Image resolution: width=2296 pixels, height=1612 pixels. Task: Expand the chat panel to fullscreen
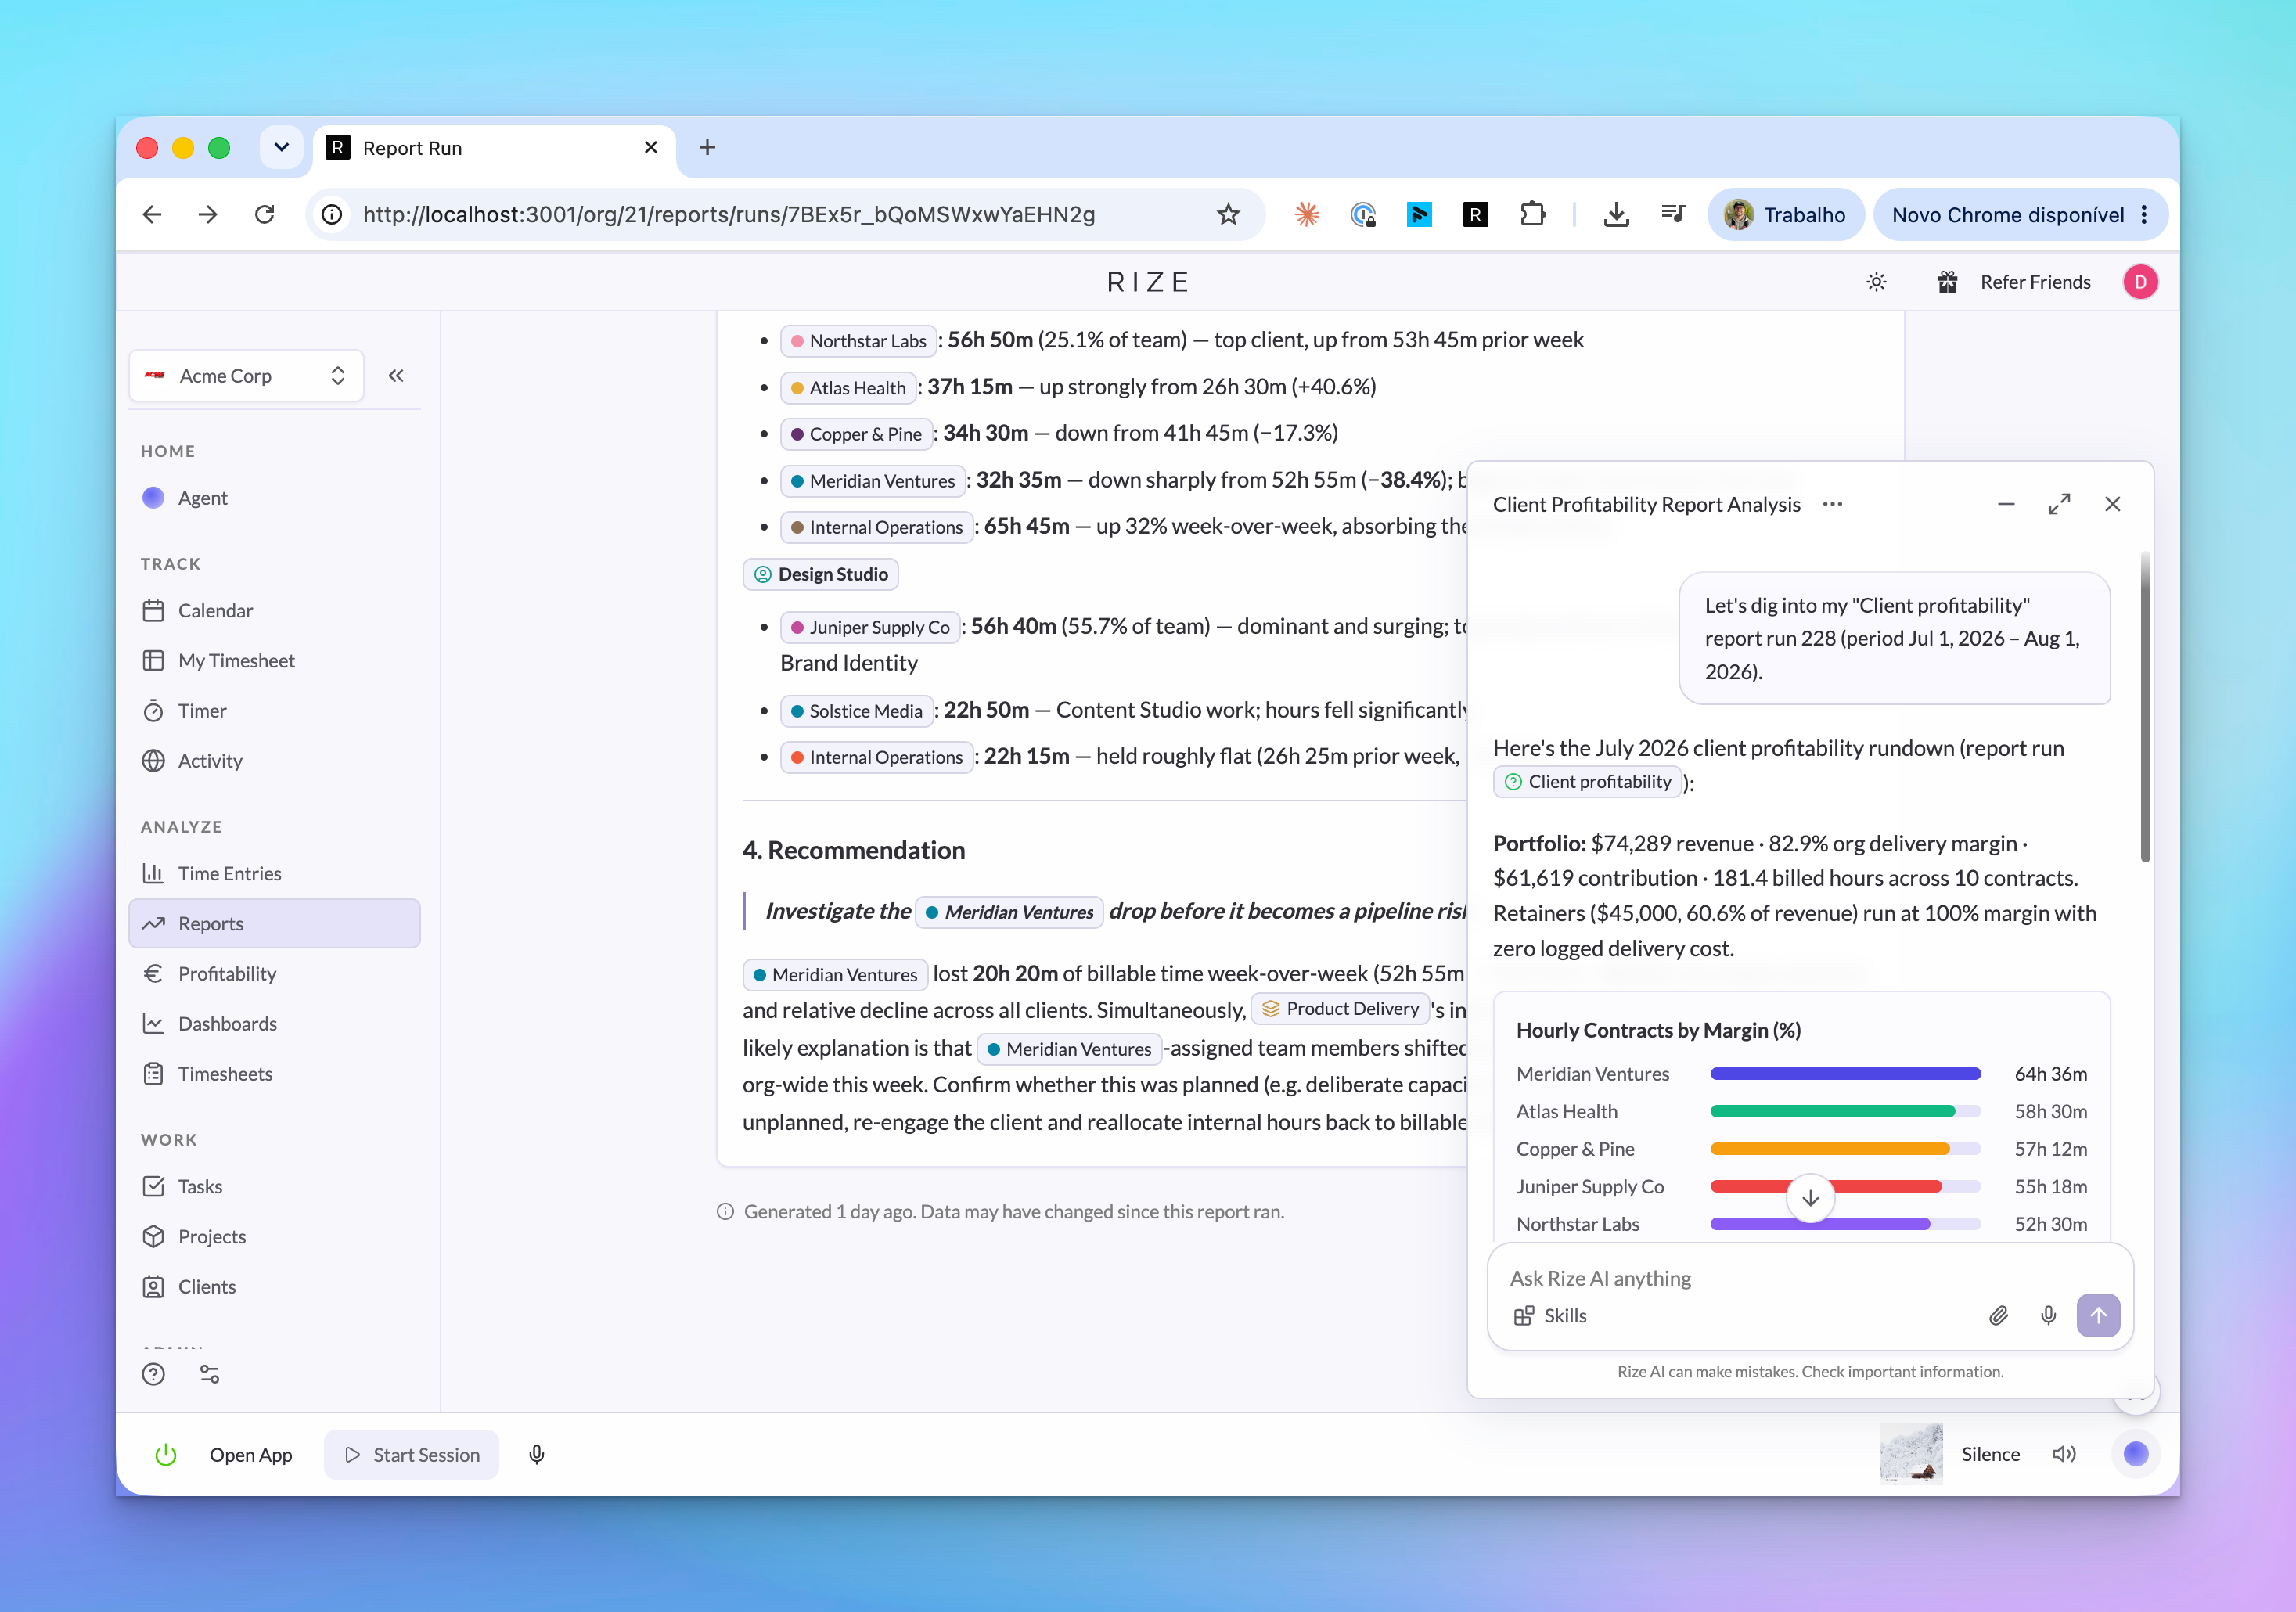pos(2059,505)
